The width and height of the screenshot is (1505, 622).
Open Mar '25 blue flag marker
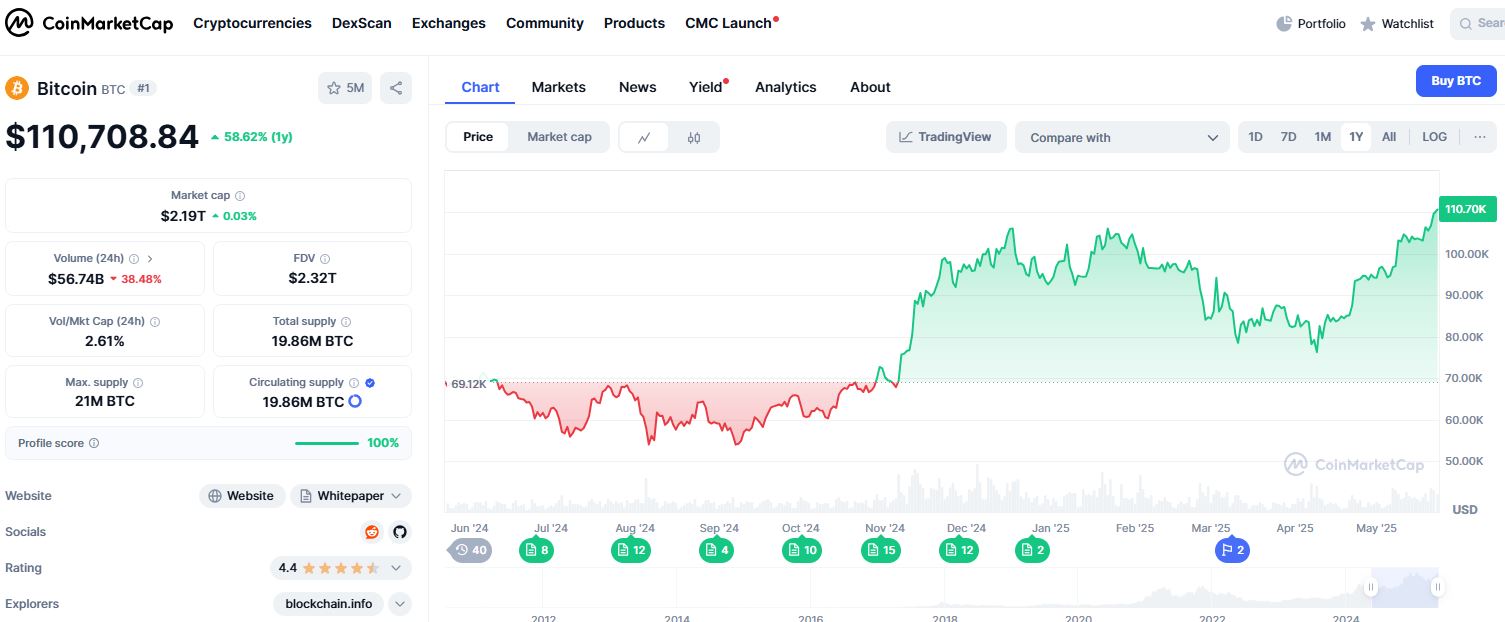point(1232,550)
